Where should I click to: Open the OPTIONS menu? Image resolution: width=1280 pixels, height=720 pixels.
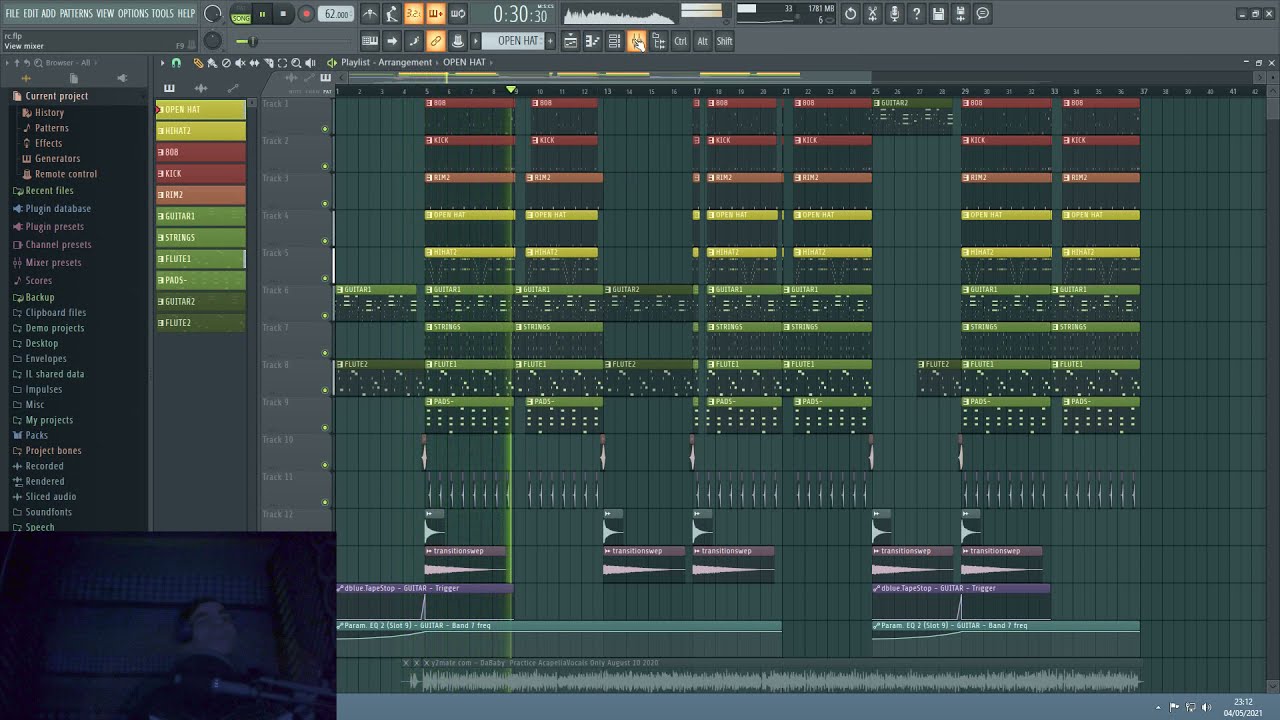coord(133,13)
